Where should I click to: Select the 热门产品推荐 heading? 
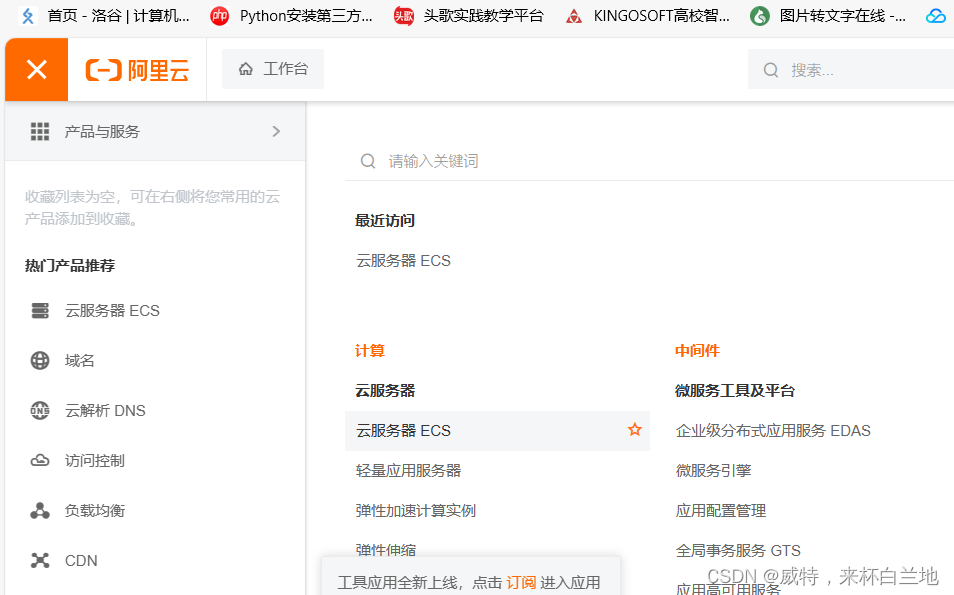pos(70,265)
